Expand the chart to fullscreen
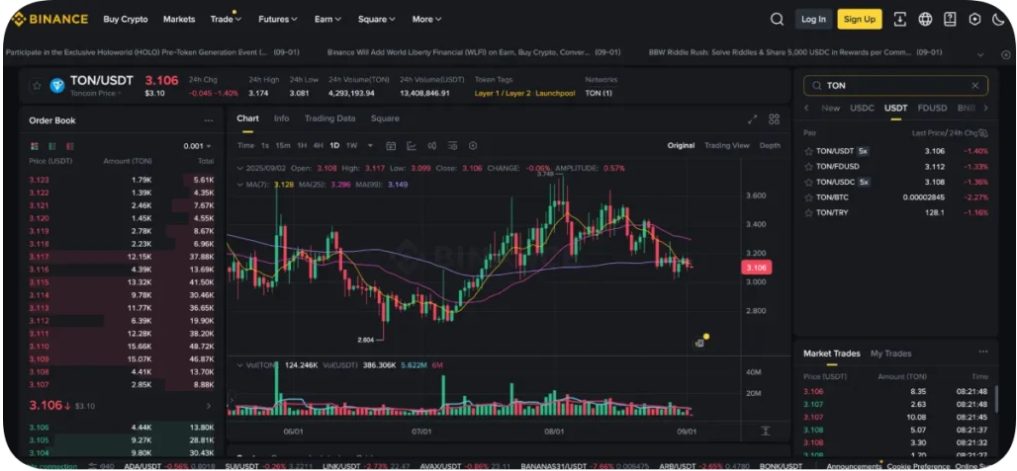This screenshot has height=471, width=1017. (x=752, y=119)
